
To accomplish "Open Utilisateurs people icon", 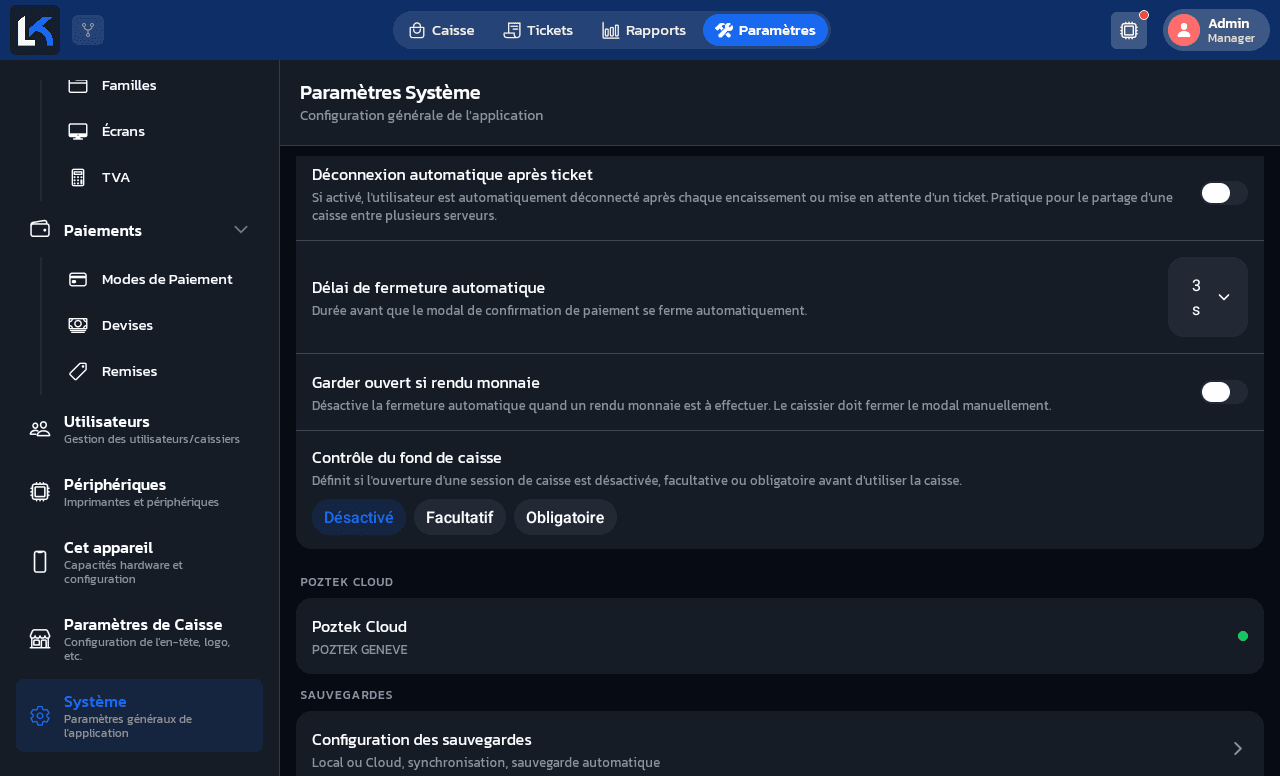I will point(40,429).
